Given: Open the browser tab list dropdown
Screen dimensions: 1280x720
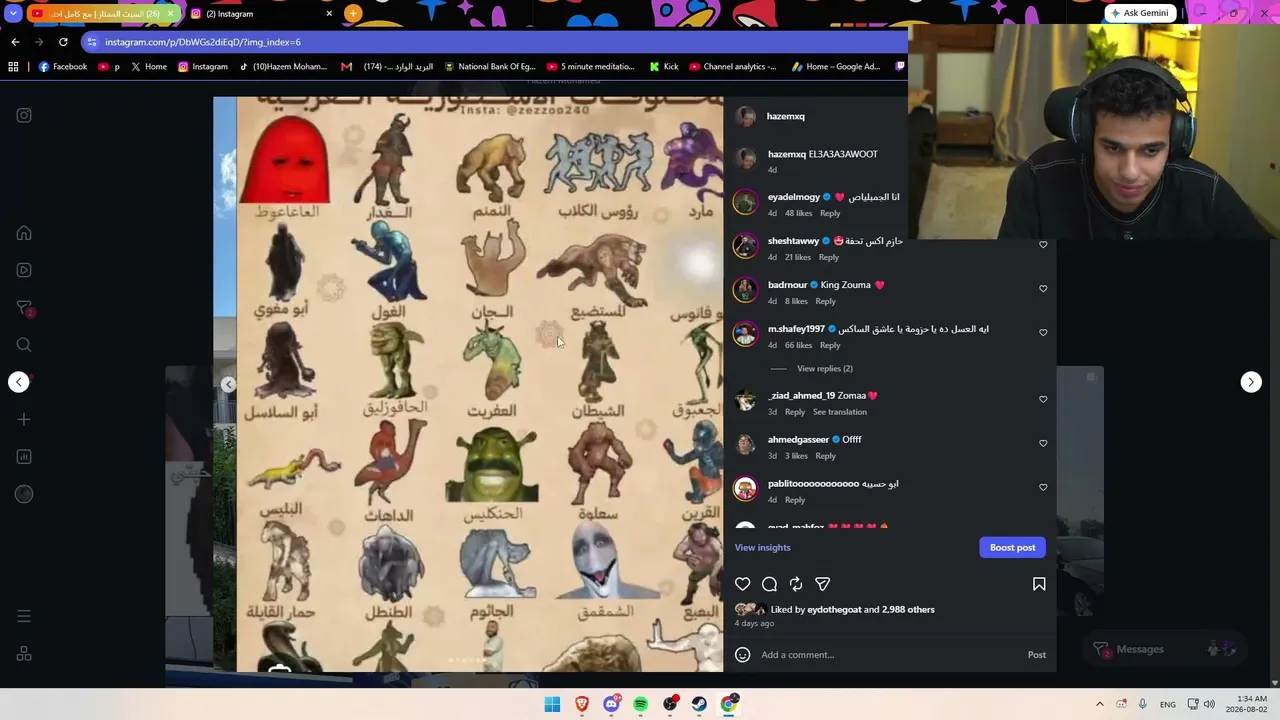Looking at the screenshot, I should 13,14.
